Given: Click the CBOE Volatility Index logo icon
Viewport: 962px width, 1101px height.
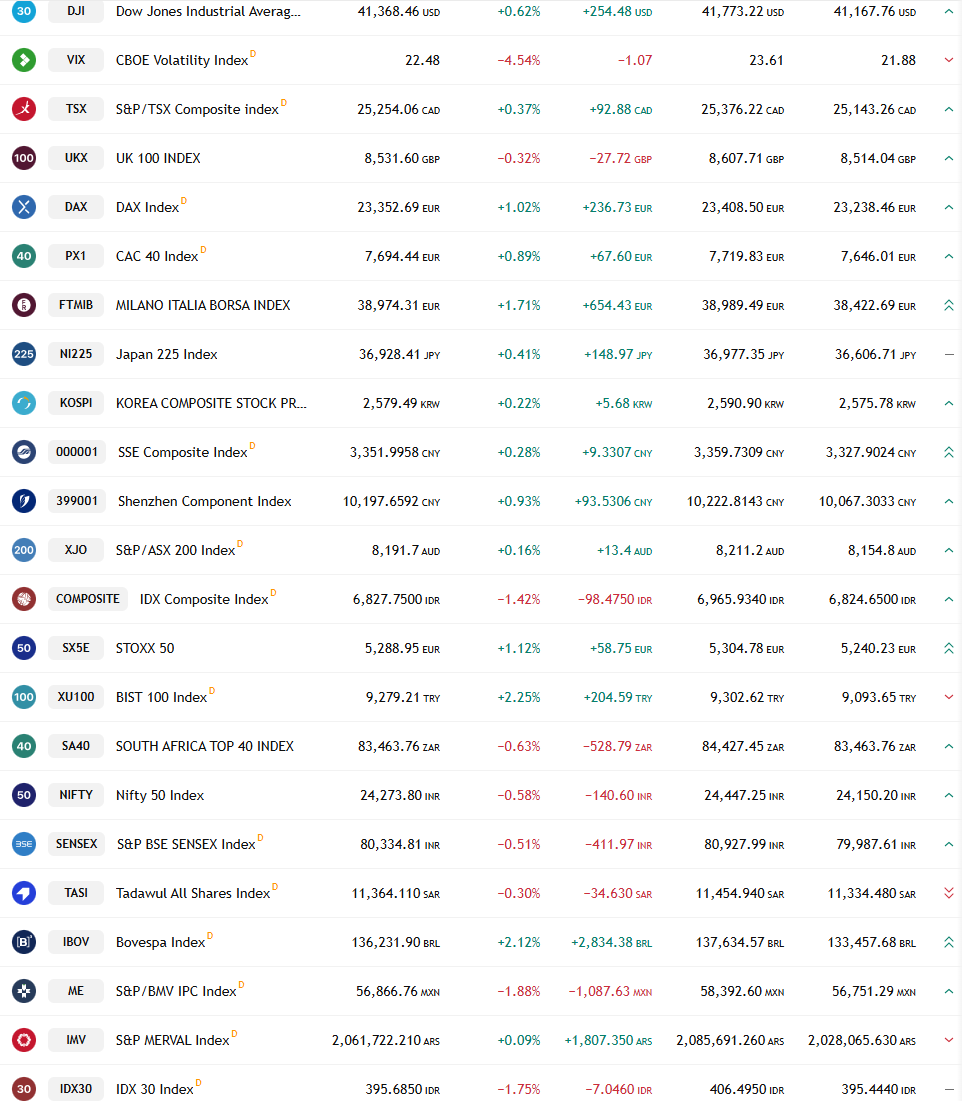Looking at the screenshot, I should 24,60.
